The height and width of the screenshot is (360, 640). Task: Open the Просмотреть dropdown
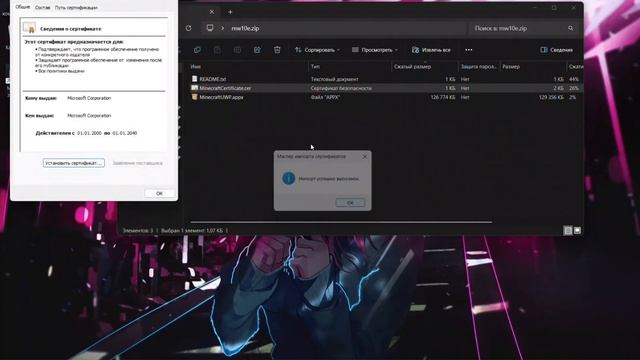point(375,50)
